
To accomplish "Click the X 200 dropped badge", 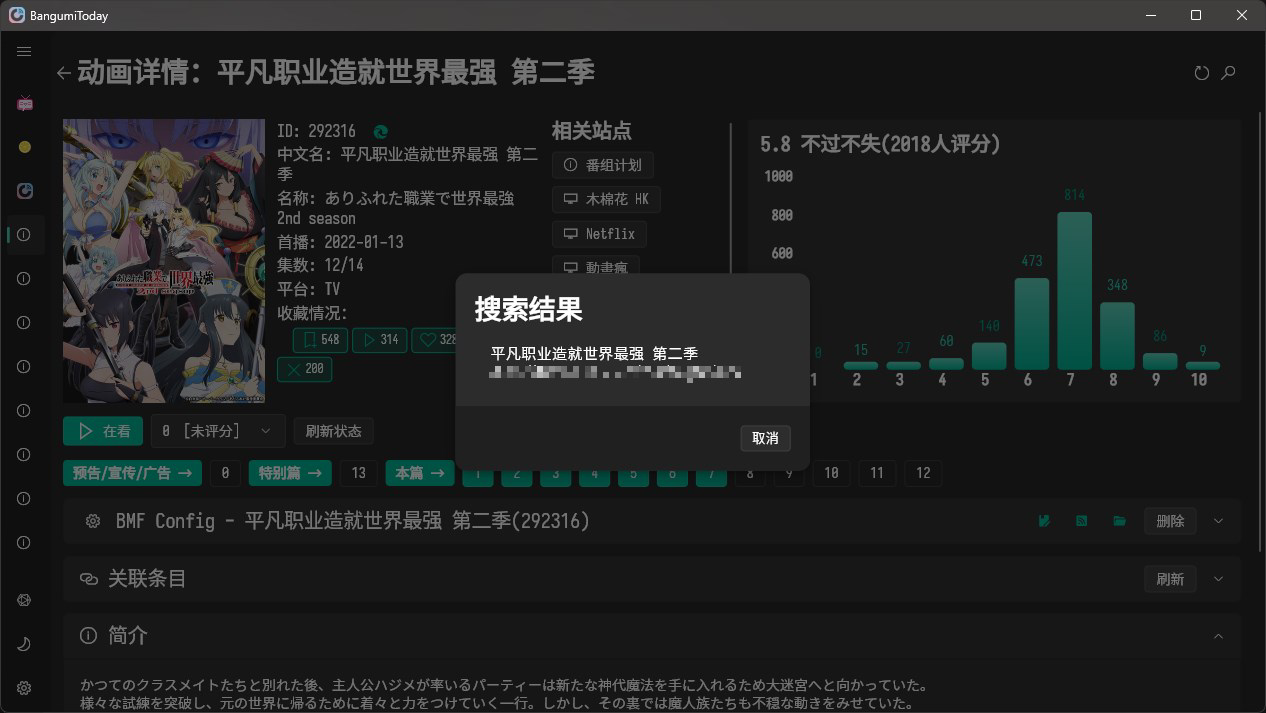I will tap(305, 369).
